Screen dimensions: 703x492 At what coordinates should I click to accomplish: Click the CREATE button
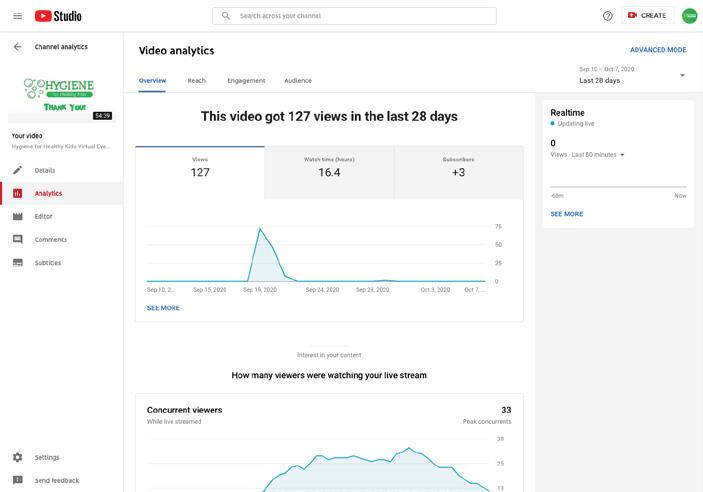647,15
